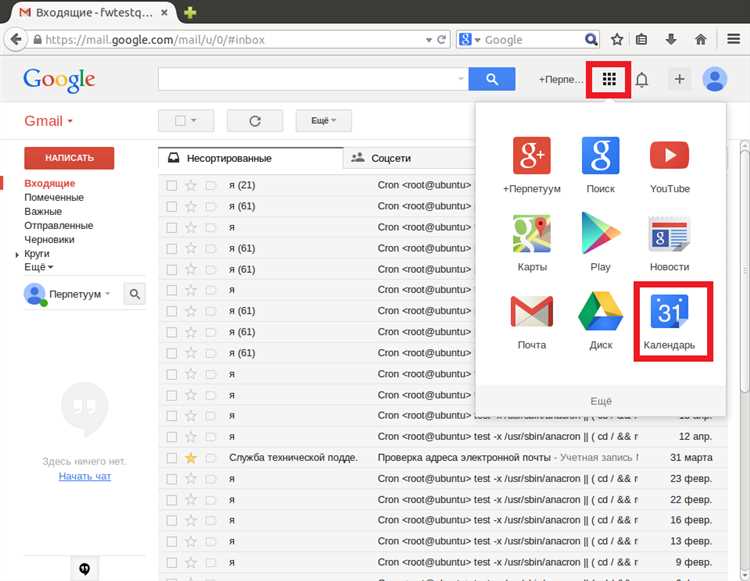Expand the Gmail dropdown menu

pos(50,121)
